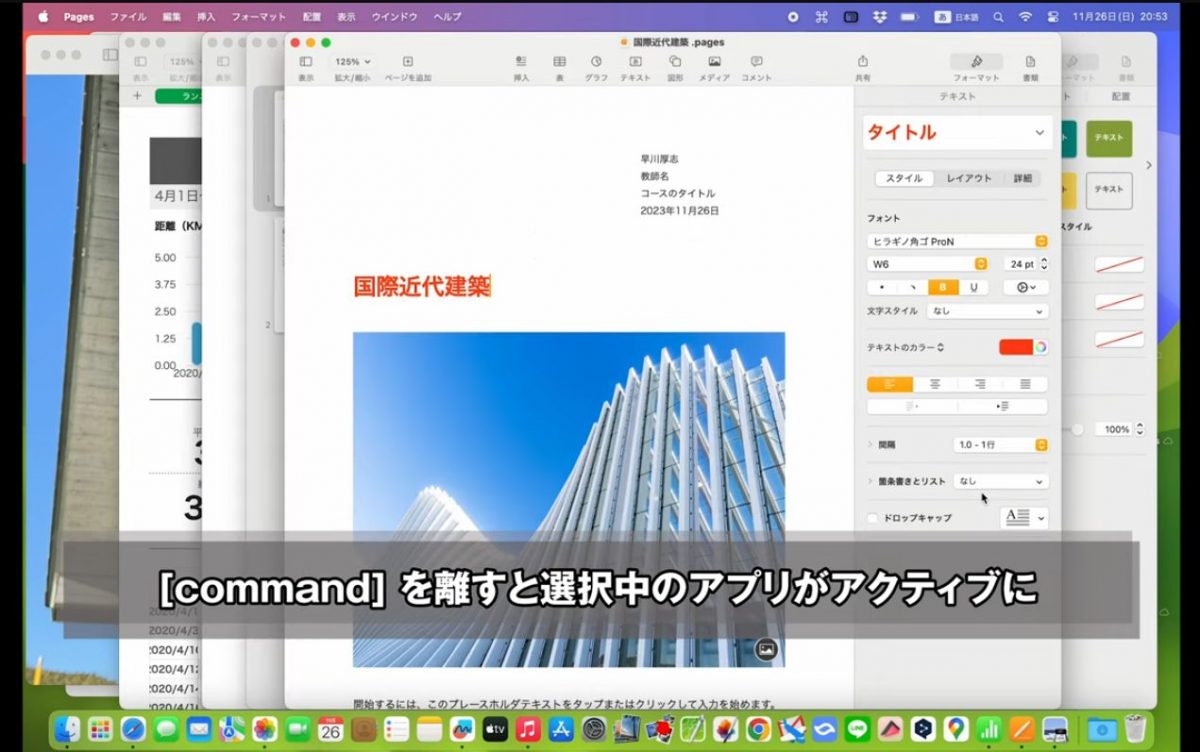Screen dimensions: 1200x752
Task: Open the 共有 share toolbar icon
Action: (x=863, y=62)
